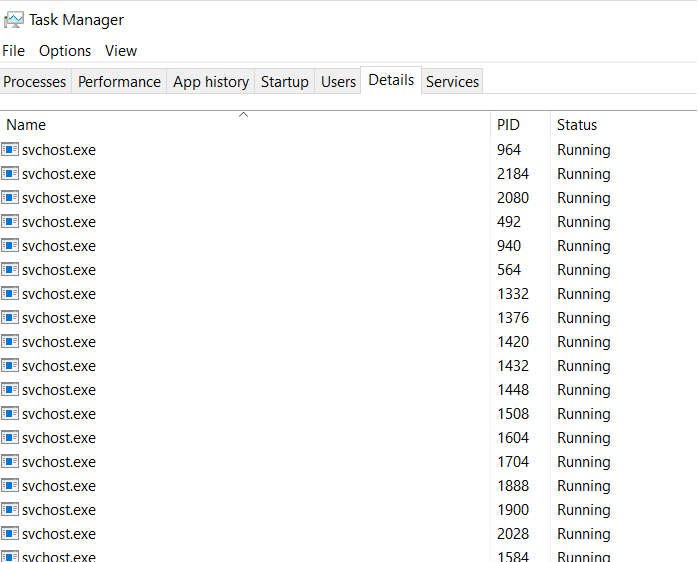Click the icon of svchost.exe PID 1432
This screenshot has height=562, width=698.
click(x=10, y=366)
